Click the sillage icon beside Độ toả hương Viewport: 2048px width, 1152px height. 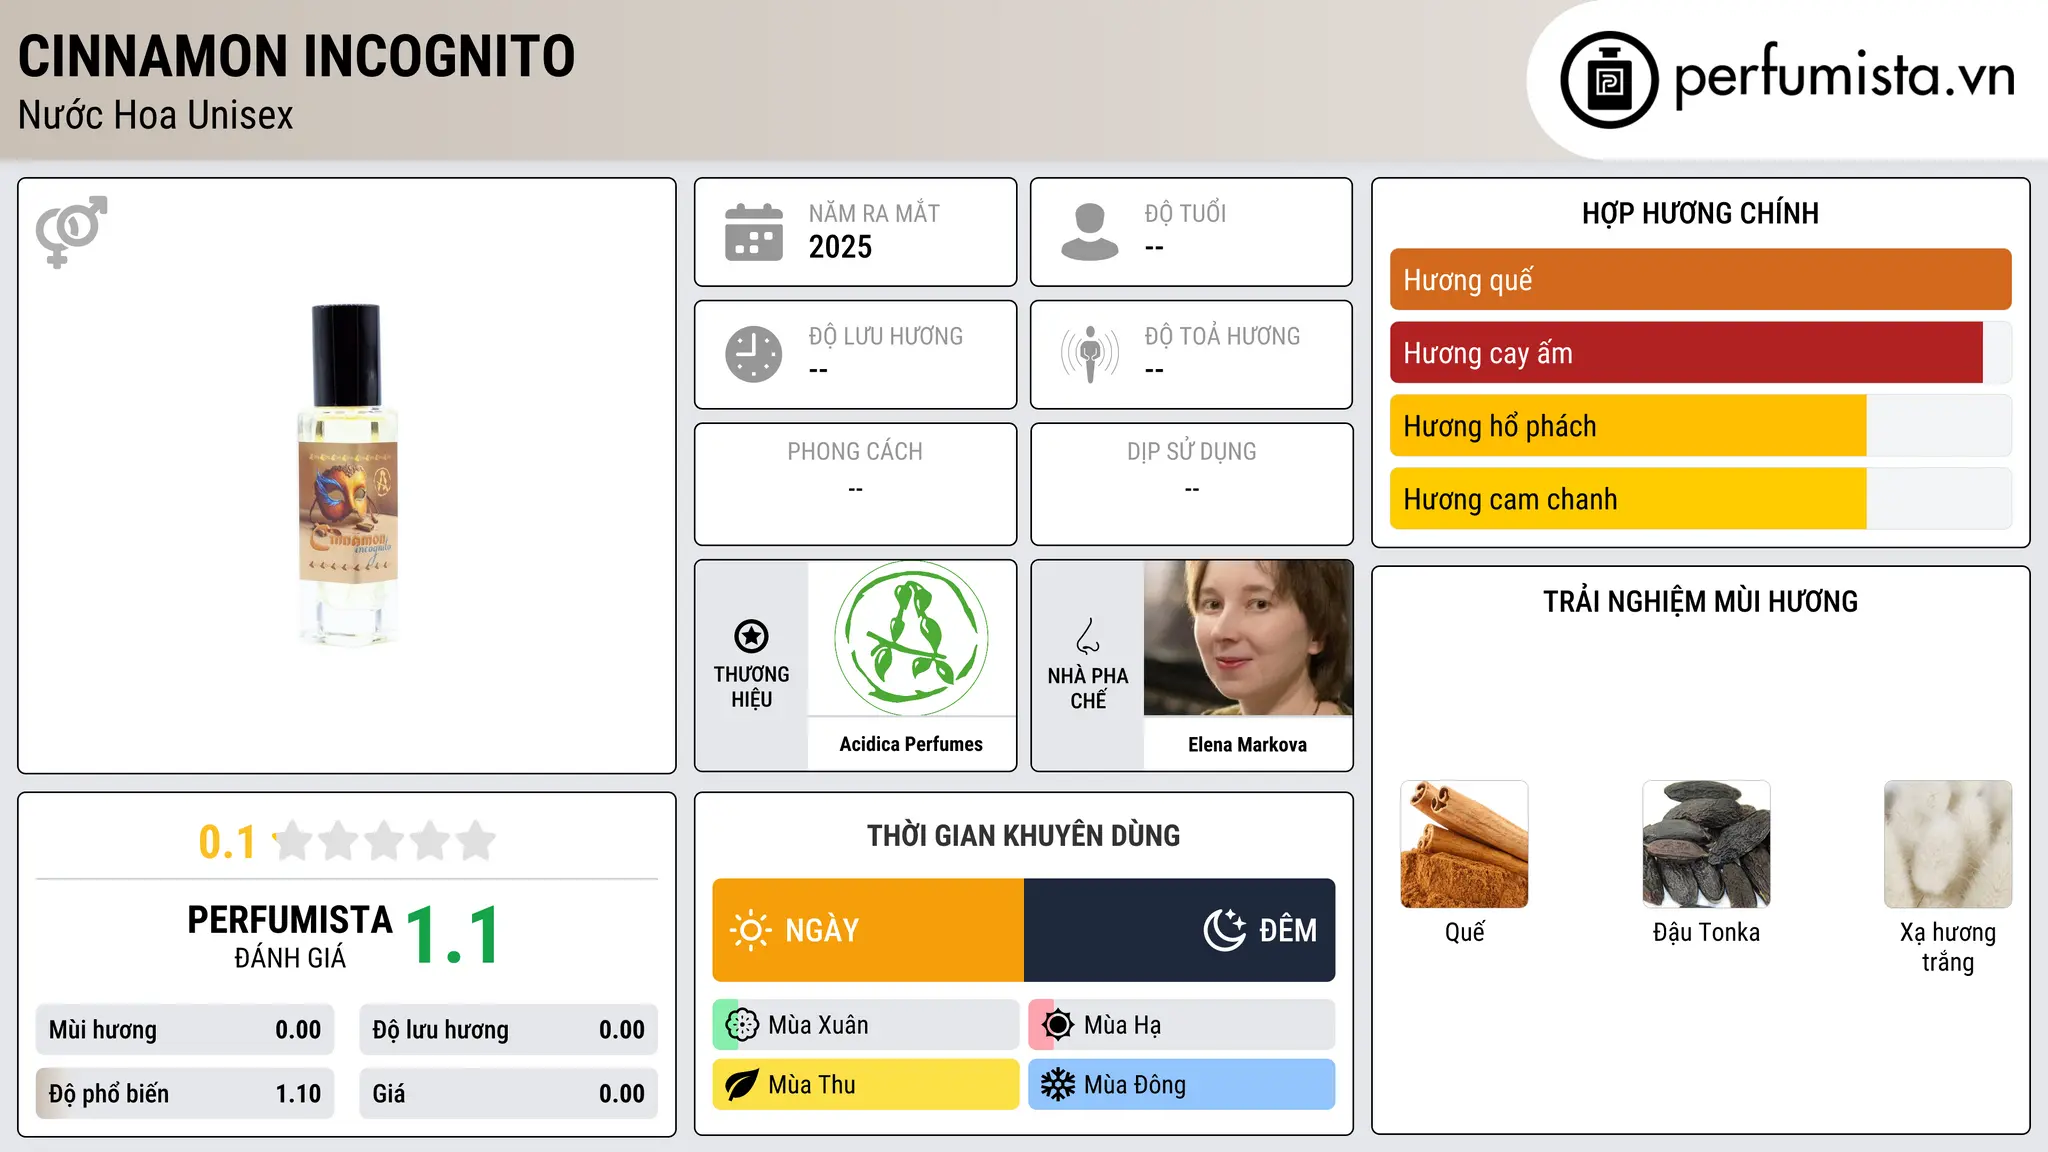[x=1090, y=354]
